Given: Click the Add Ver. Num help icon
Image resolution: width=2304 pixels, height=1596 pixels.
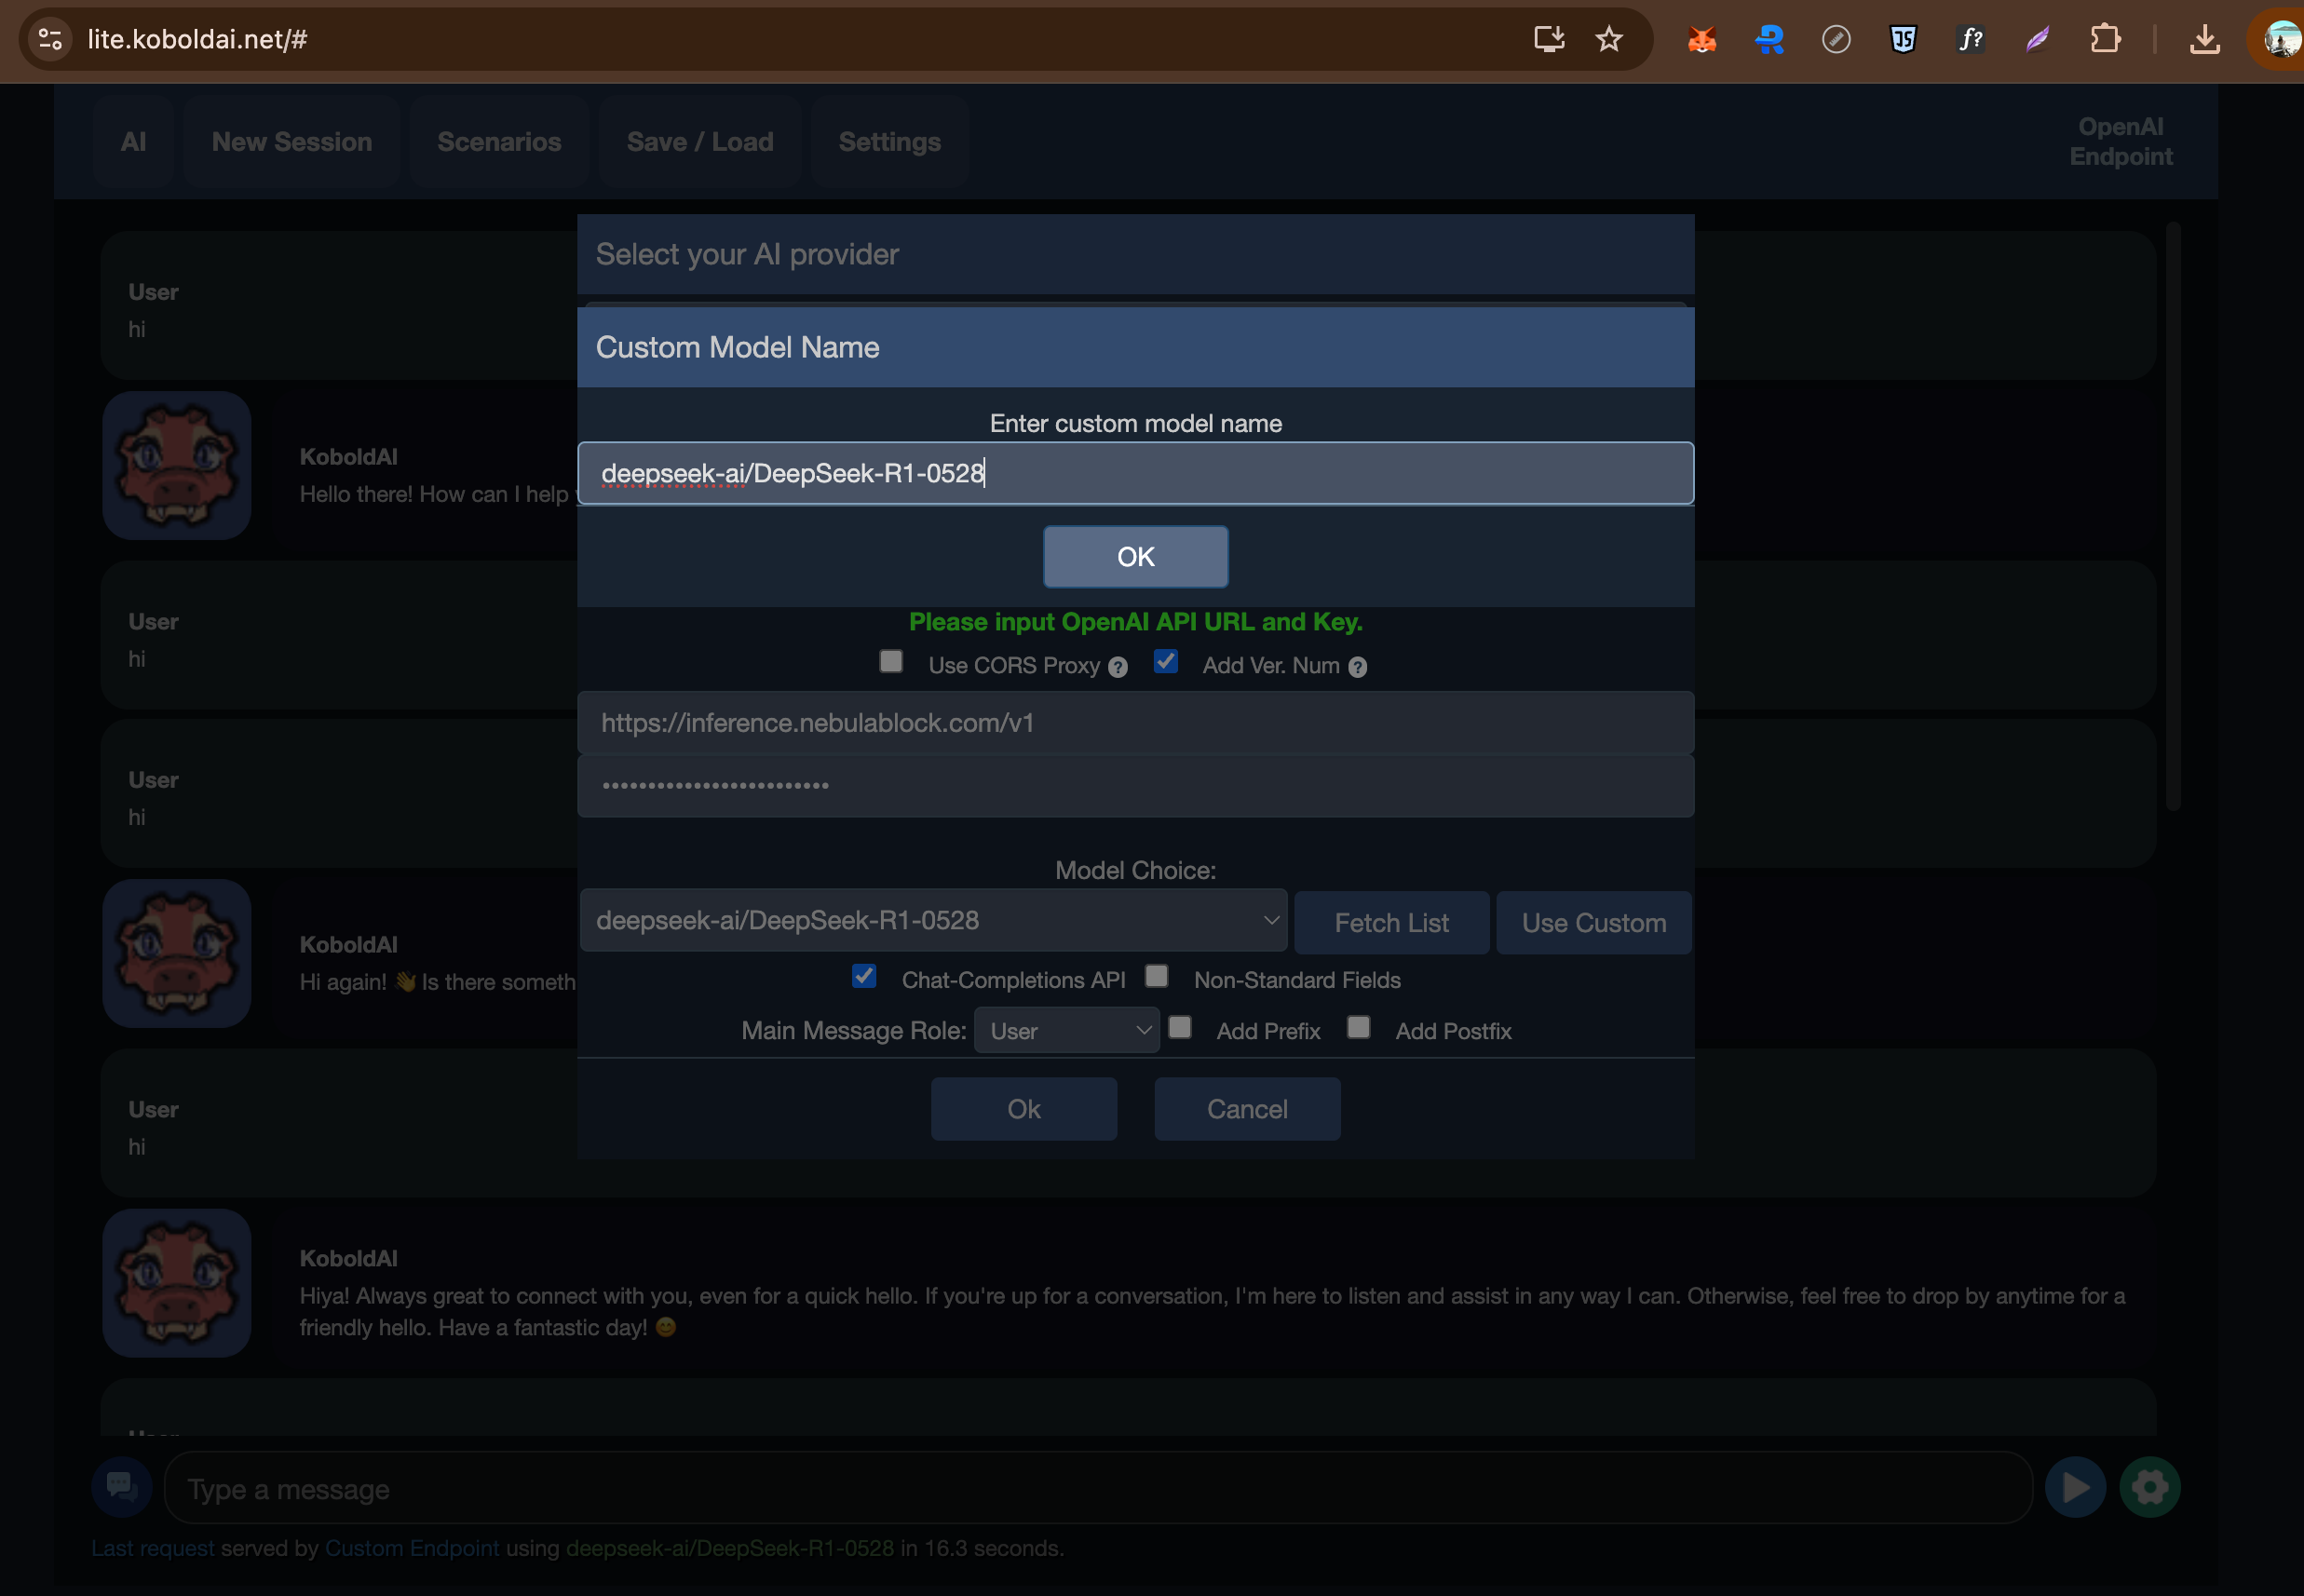Looking at the screenshot, I should click(1357, 667).
